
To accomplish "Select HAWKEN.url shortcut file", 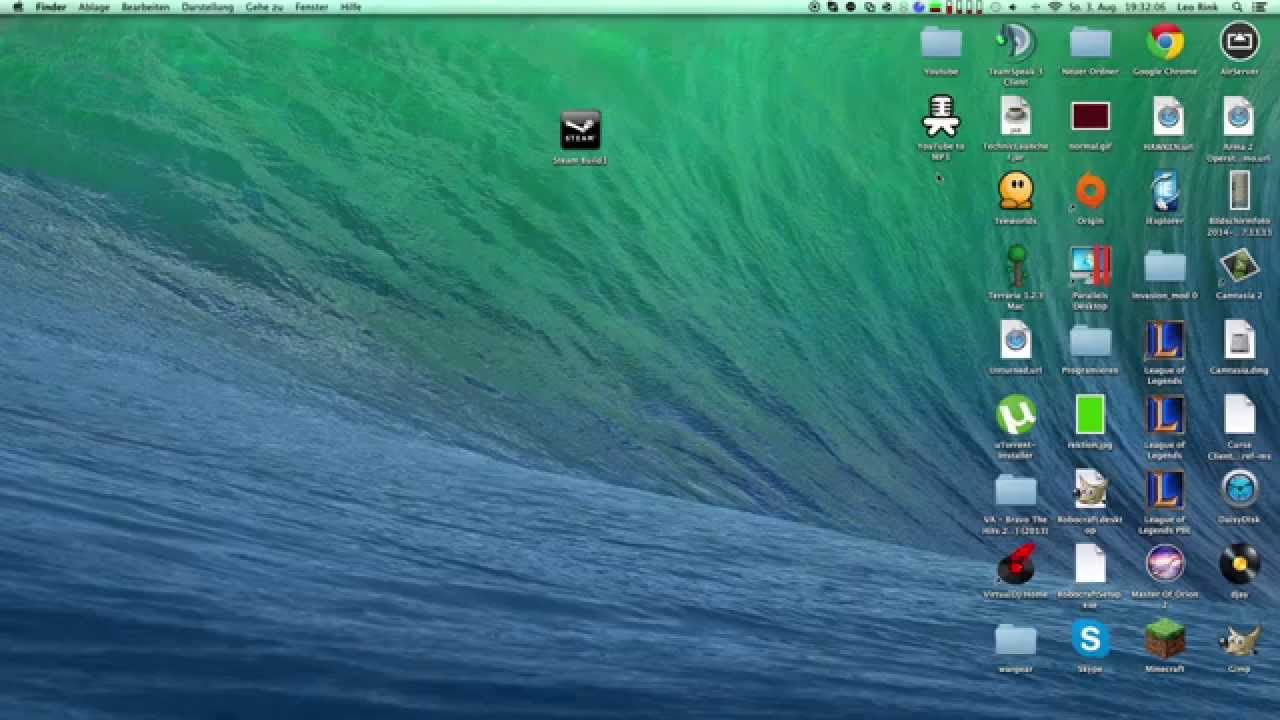I will click(1166, 116).
